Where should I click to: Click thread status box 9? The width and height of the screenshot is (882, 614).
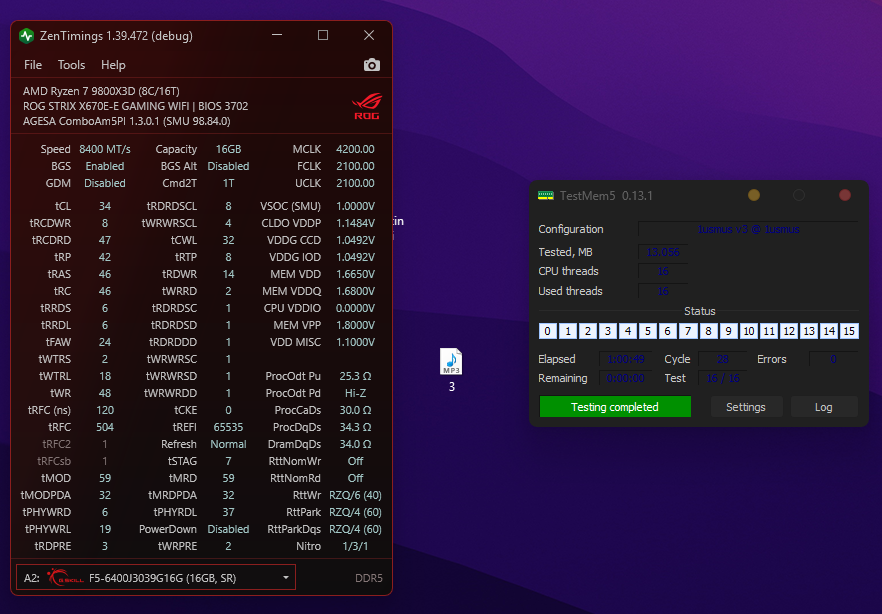pos(728,331)
